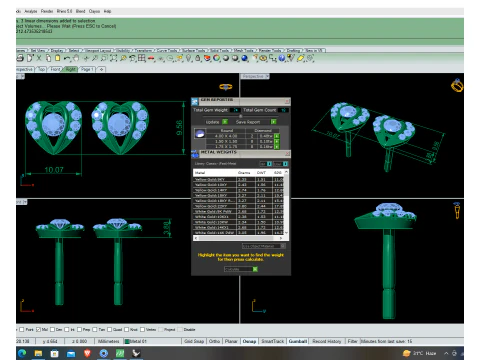This screenshot has width=480, height=360.
Task: Toggle the Int osnap checkbox
Action: [67, 330]
